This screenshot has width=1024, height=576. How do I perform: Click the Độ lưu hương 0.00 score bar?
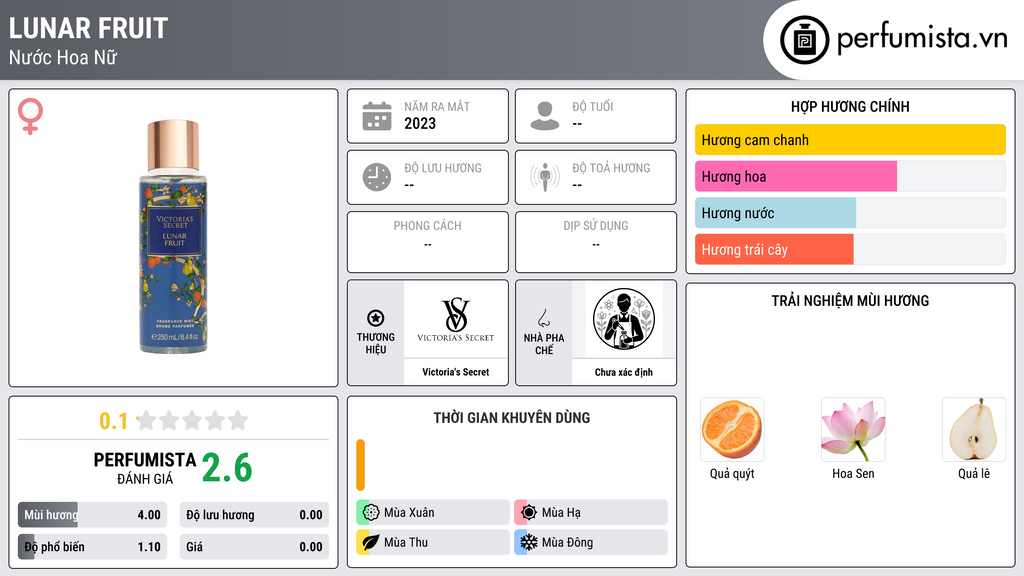pos(254,515)
